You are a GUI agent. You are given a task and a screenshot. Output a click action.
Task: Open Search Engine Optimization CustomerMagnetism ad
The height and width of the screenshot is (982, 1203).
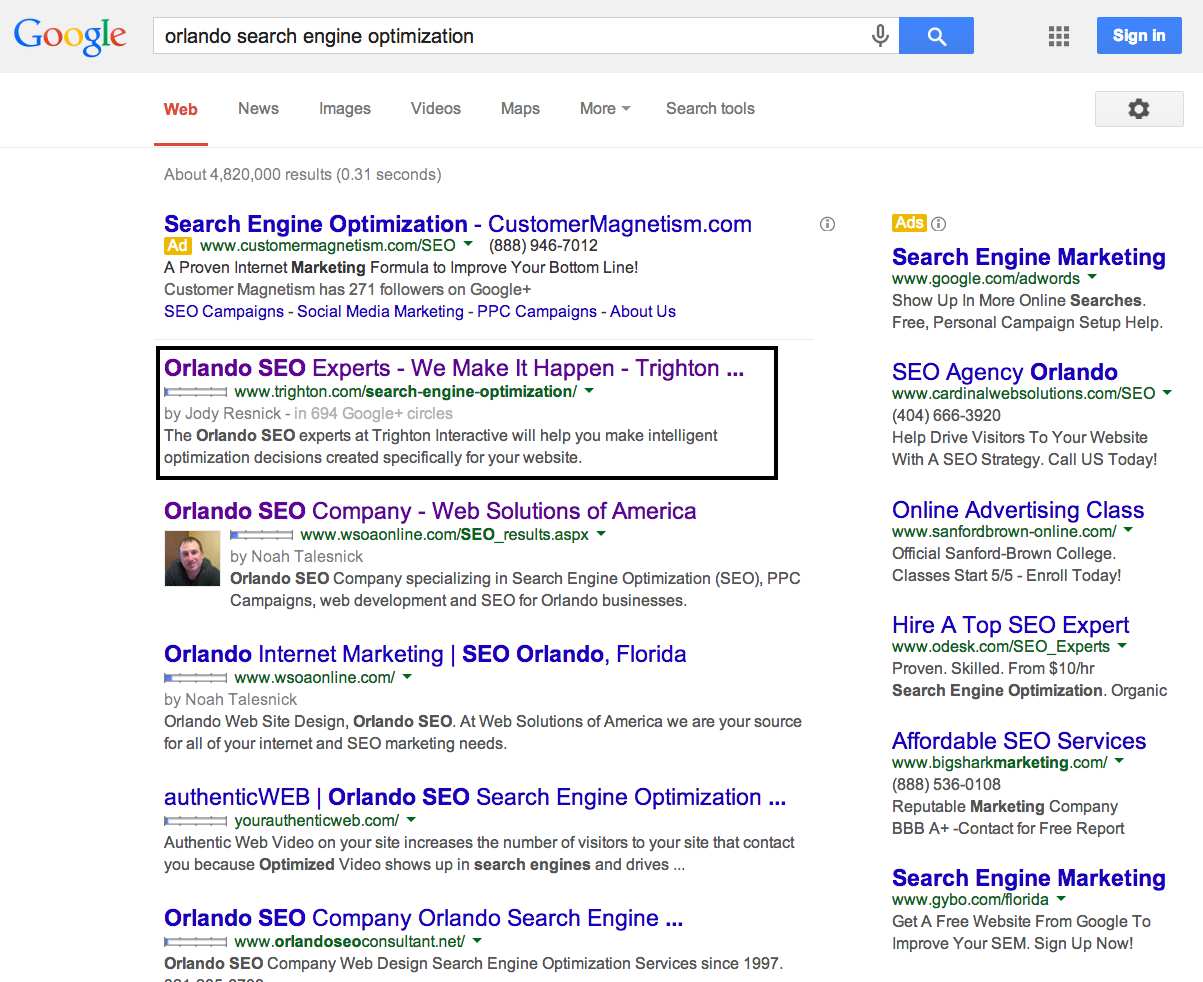click(x=458, y=224)
